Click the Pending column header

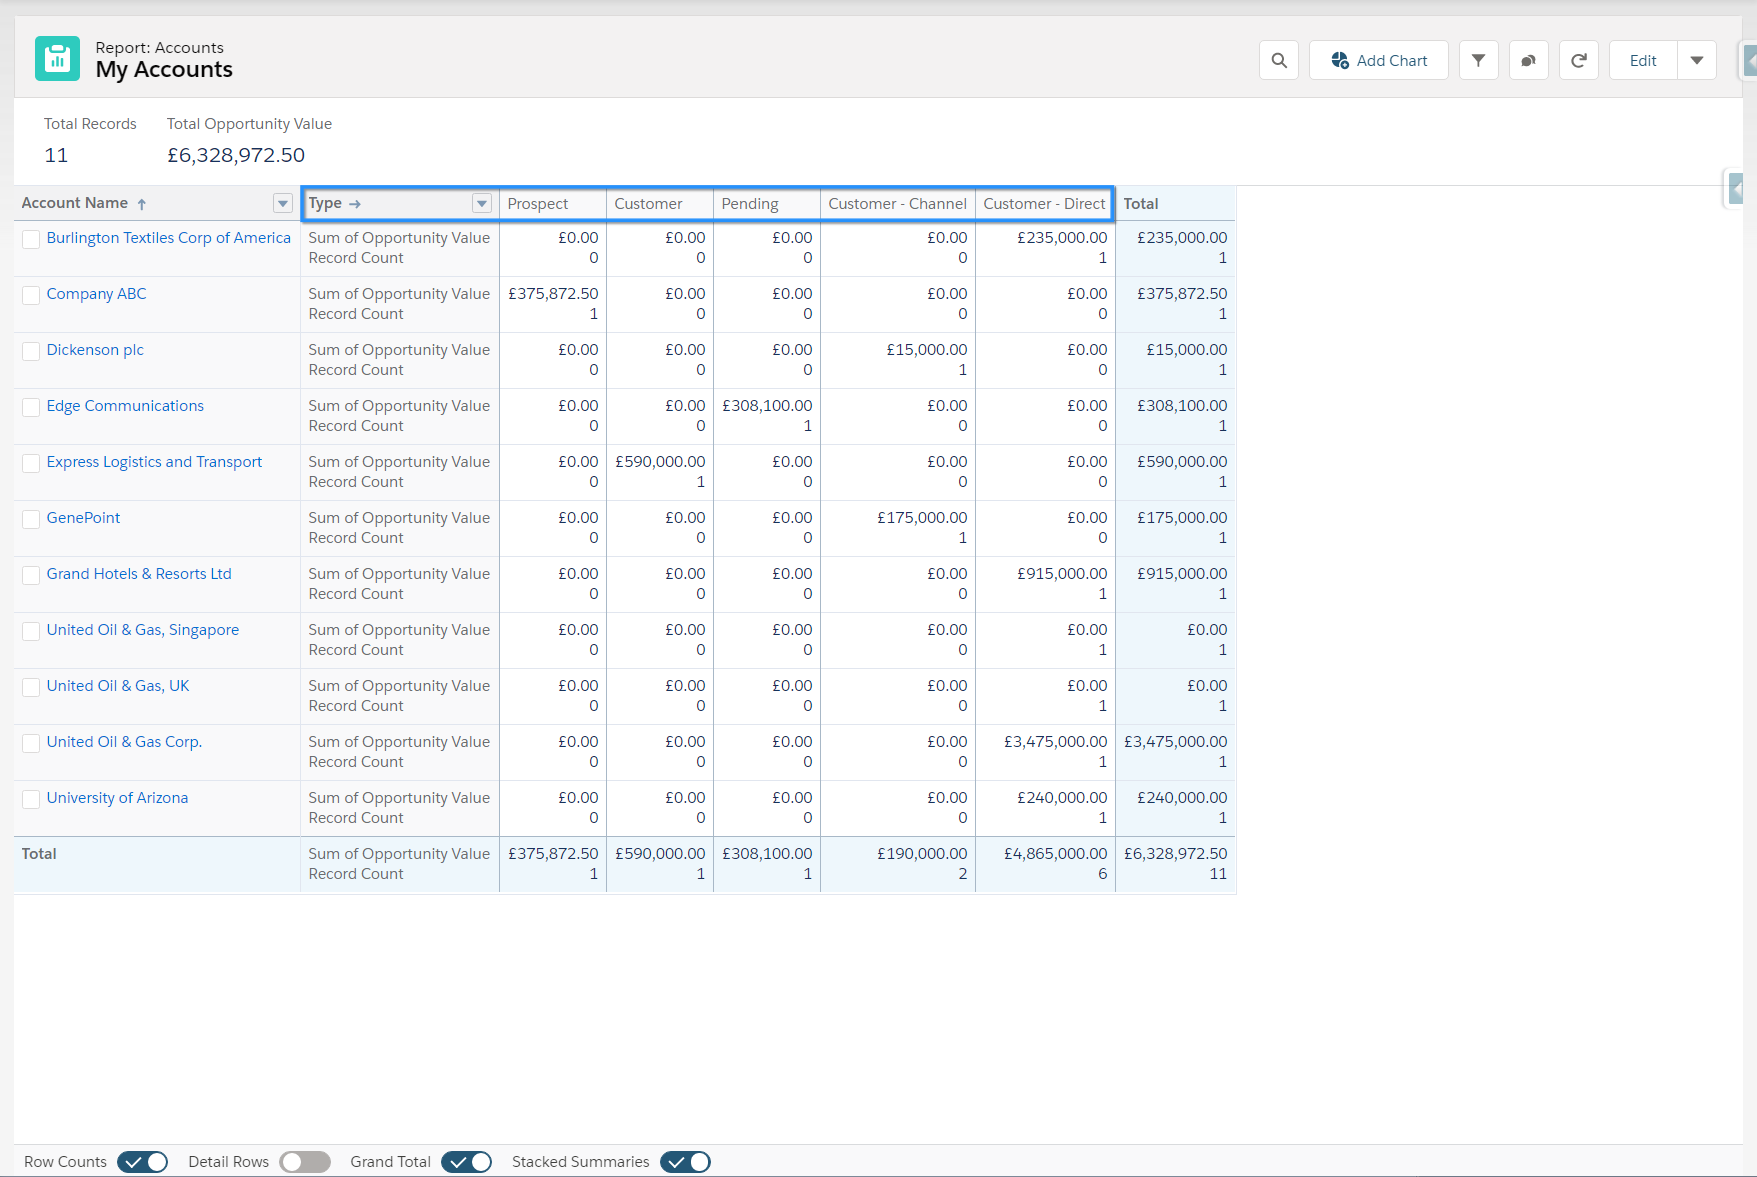click(750, 204)
